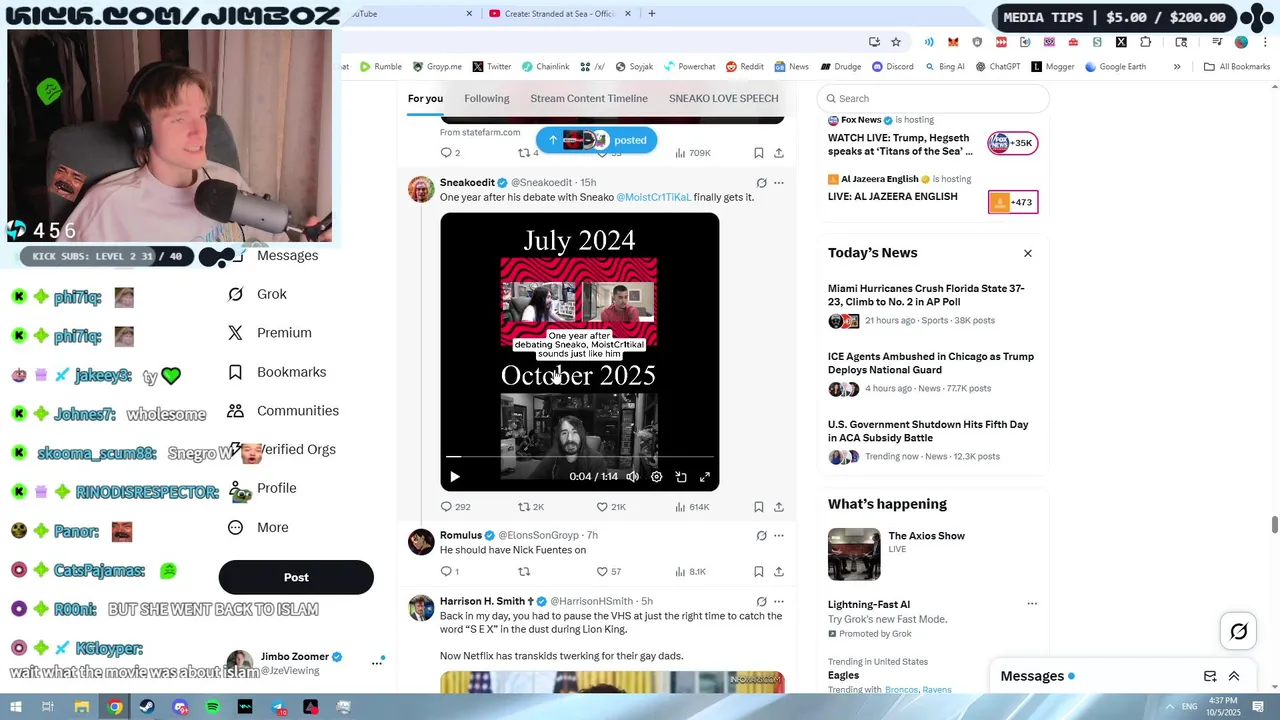Image resolution: width=1280 pixels, height=720 pixels.
Task: Open Grok in the sidebar
Action: 258,294
